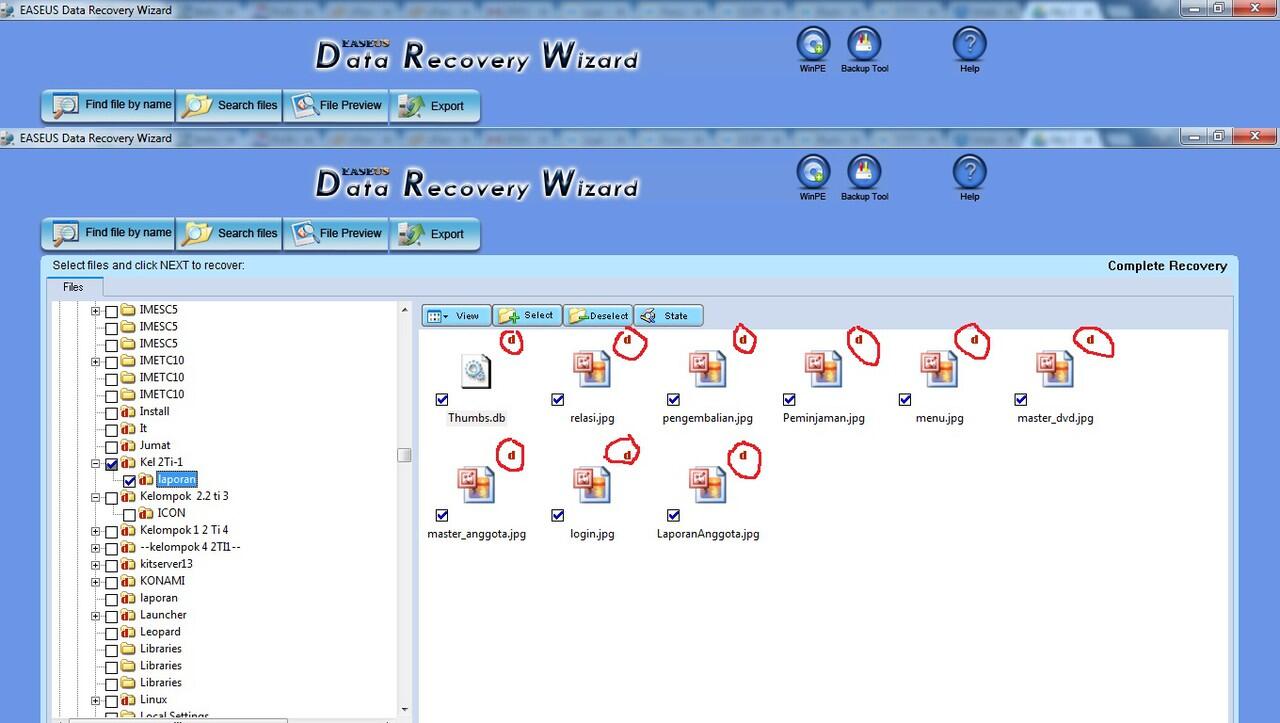Click the Deselect button
This screenshot has height=723, width=1280.
(598, 316)
